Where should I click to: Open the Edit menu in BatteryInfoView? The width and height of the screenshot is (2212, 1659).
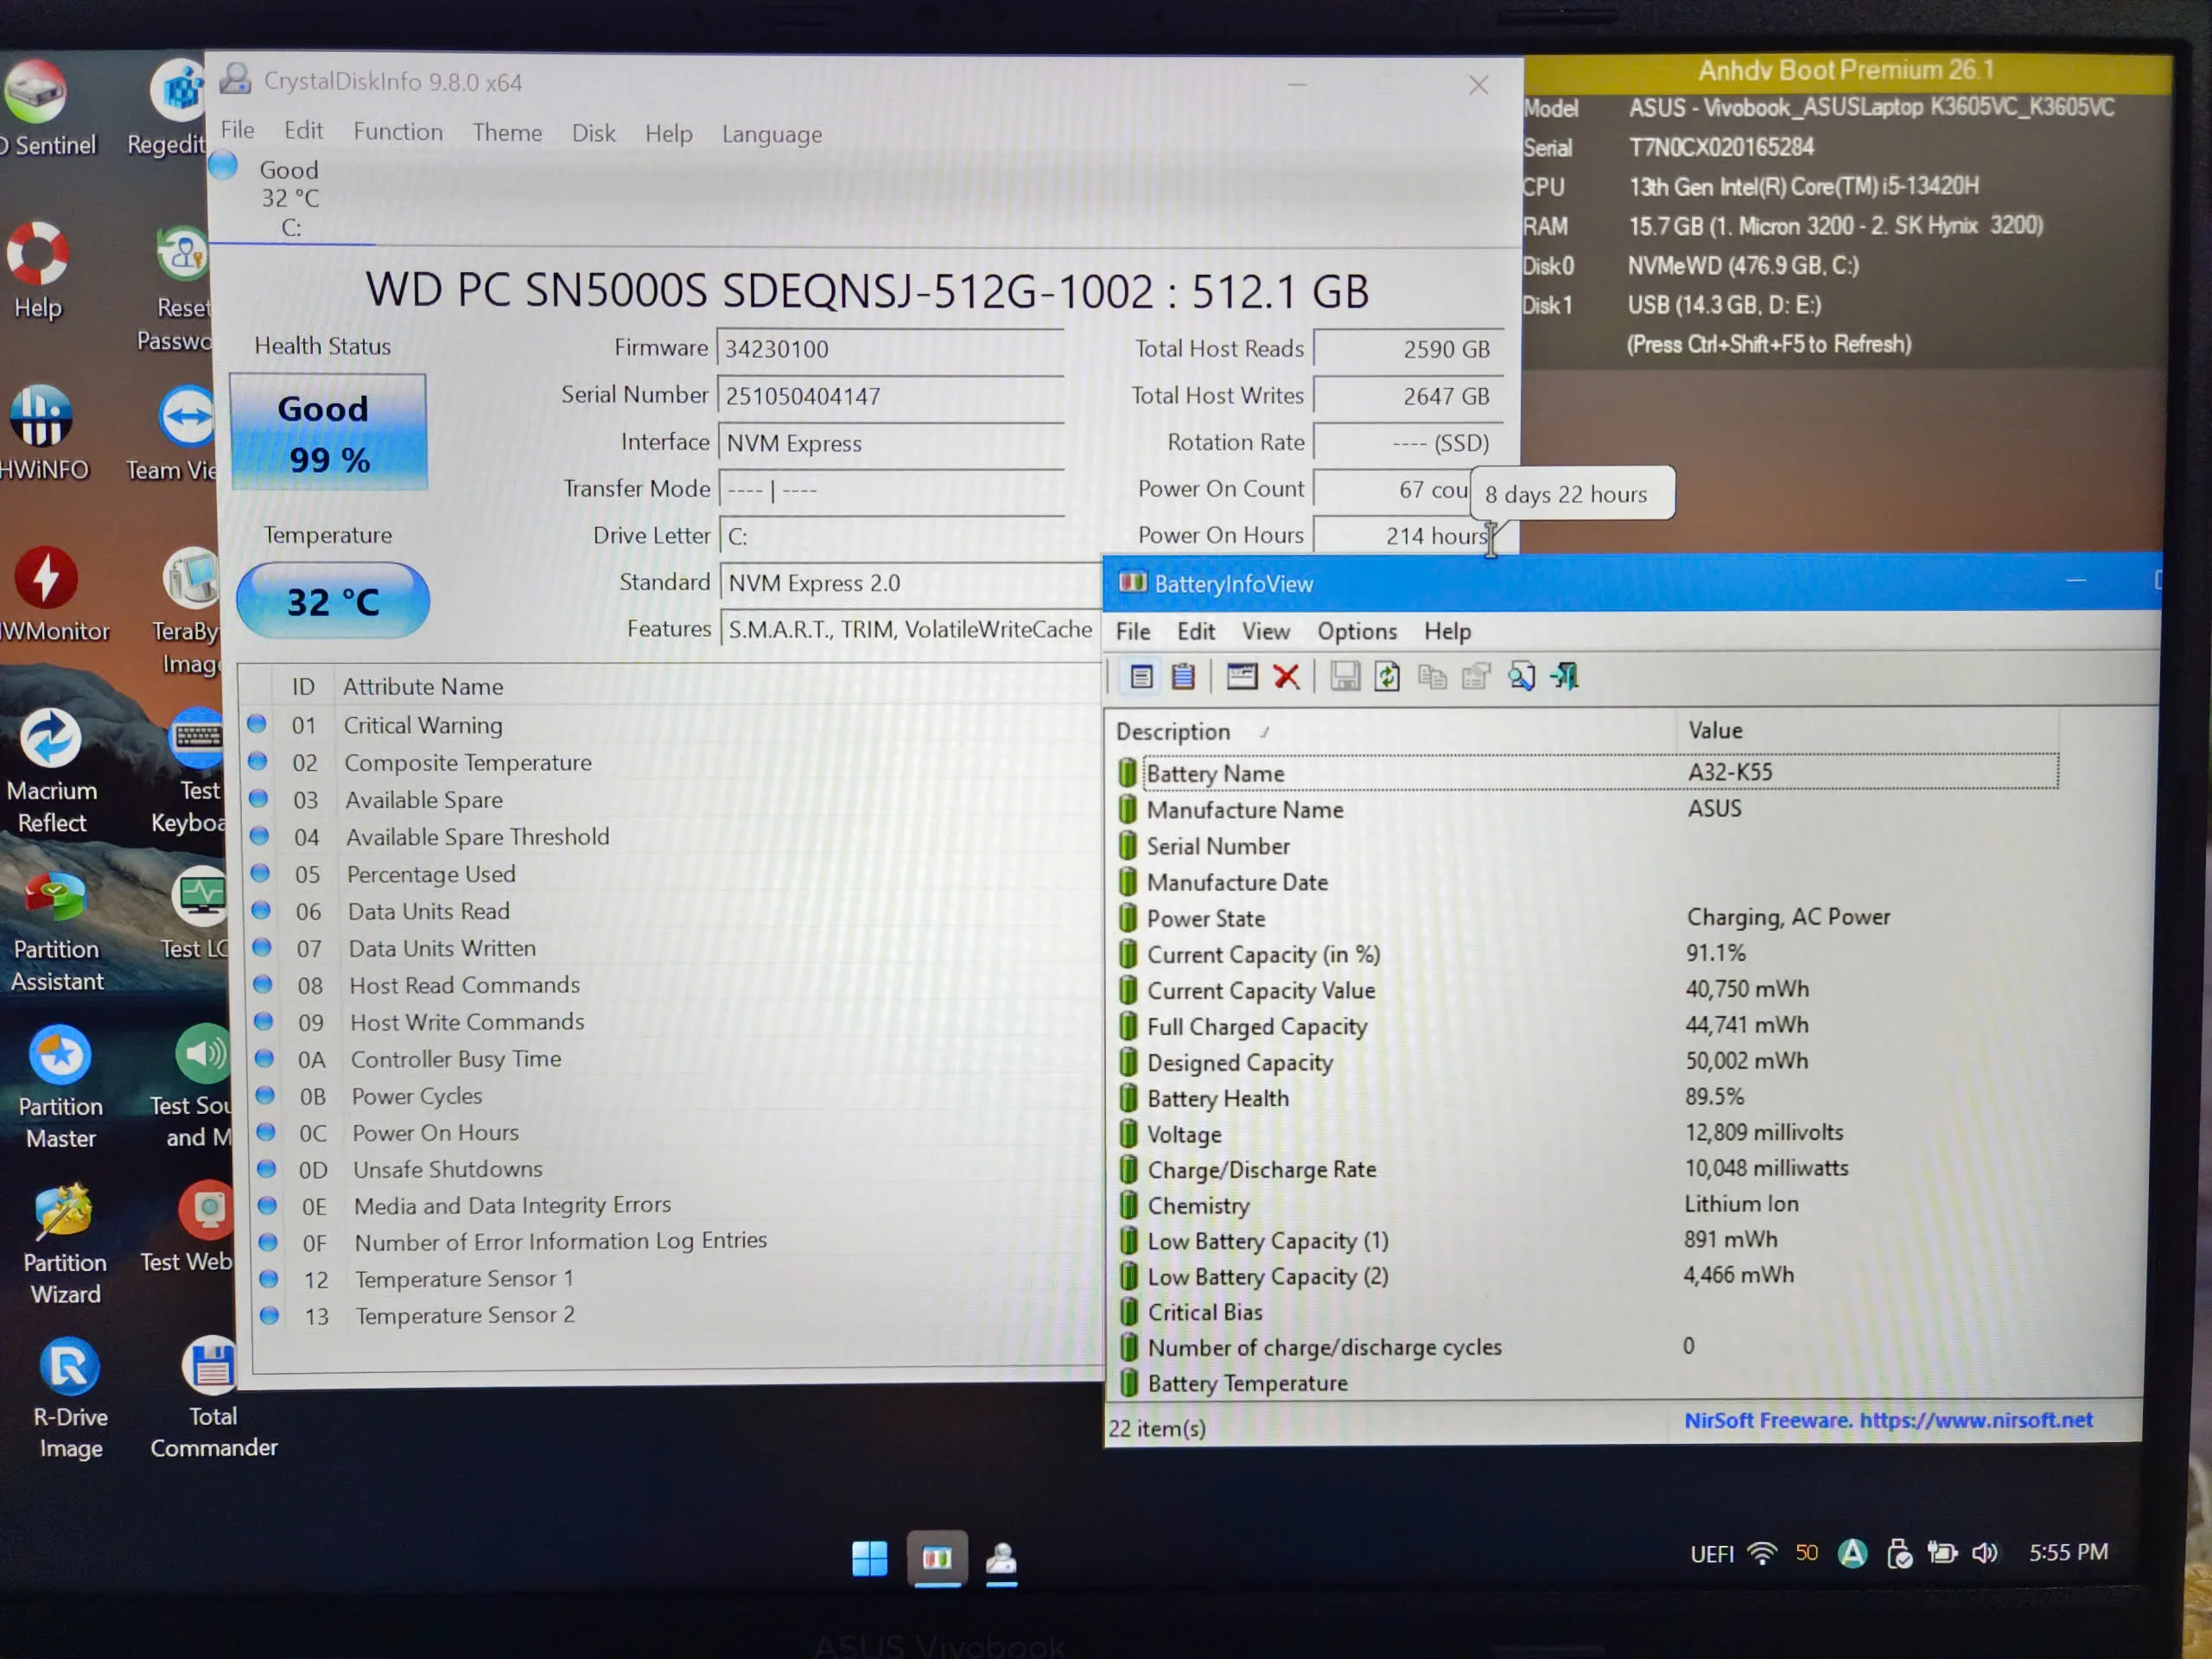pyautogui.click(x=1195, y=631)
